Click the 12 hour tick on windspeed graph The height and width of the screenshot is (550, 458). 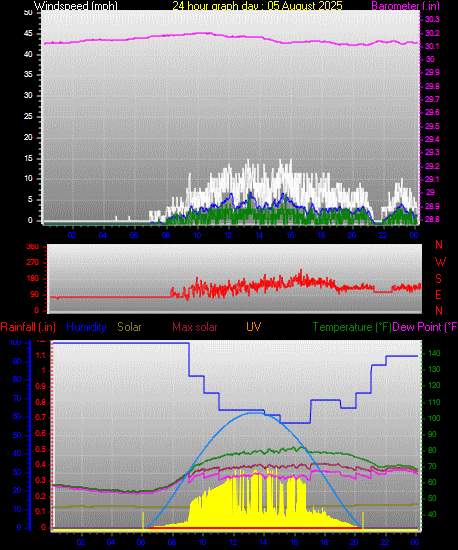click(228, 235)
